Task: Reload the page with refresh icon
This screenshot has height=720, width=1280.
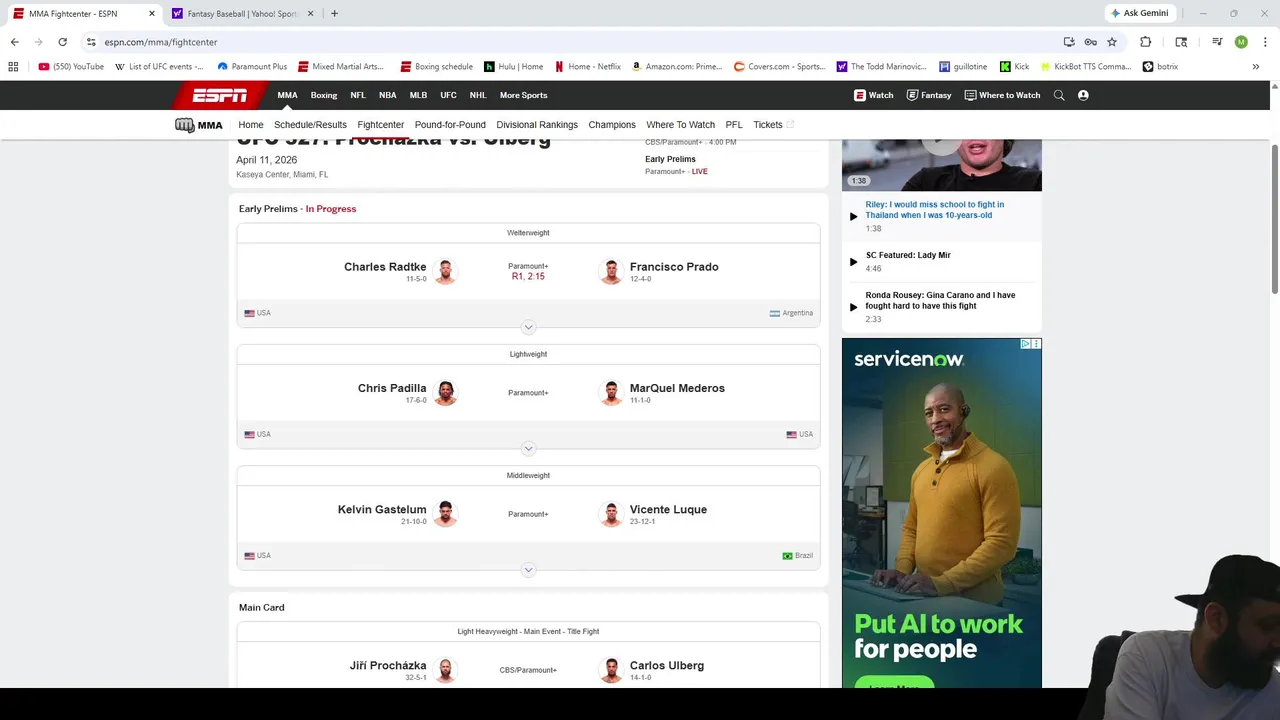Action: [62, 42]
